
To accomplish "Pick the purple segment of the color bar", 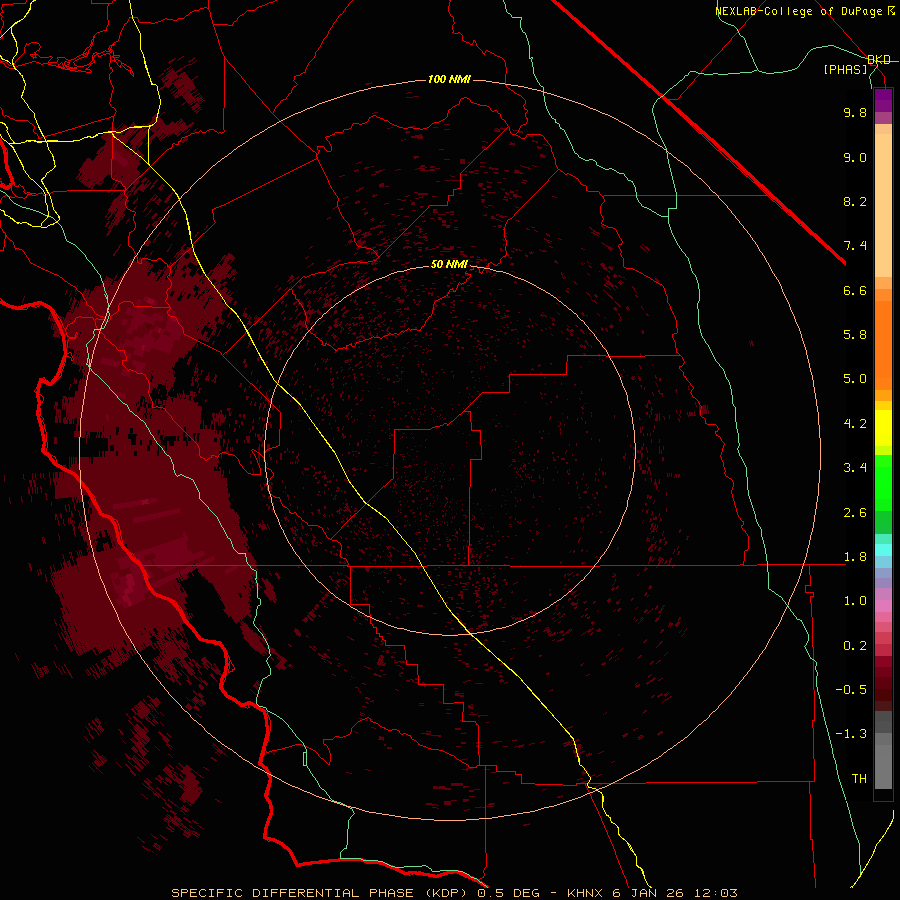I will (x=883, y=100).
